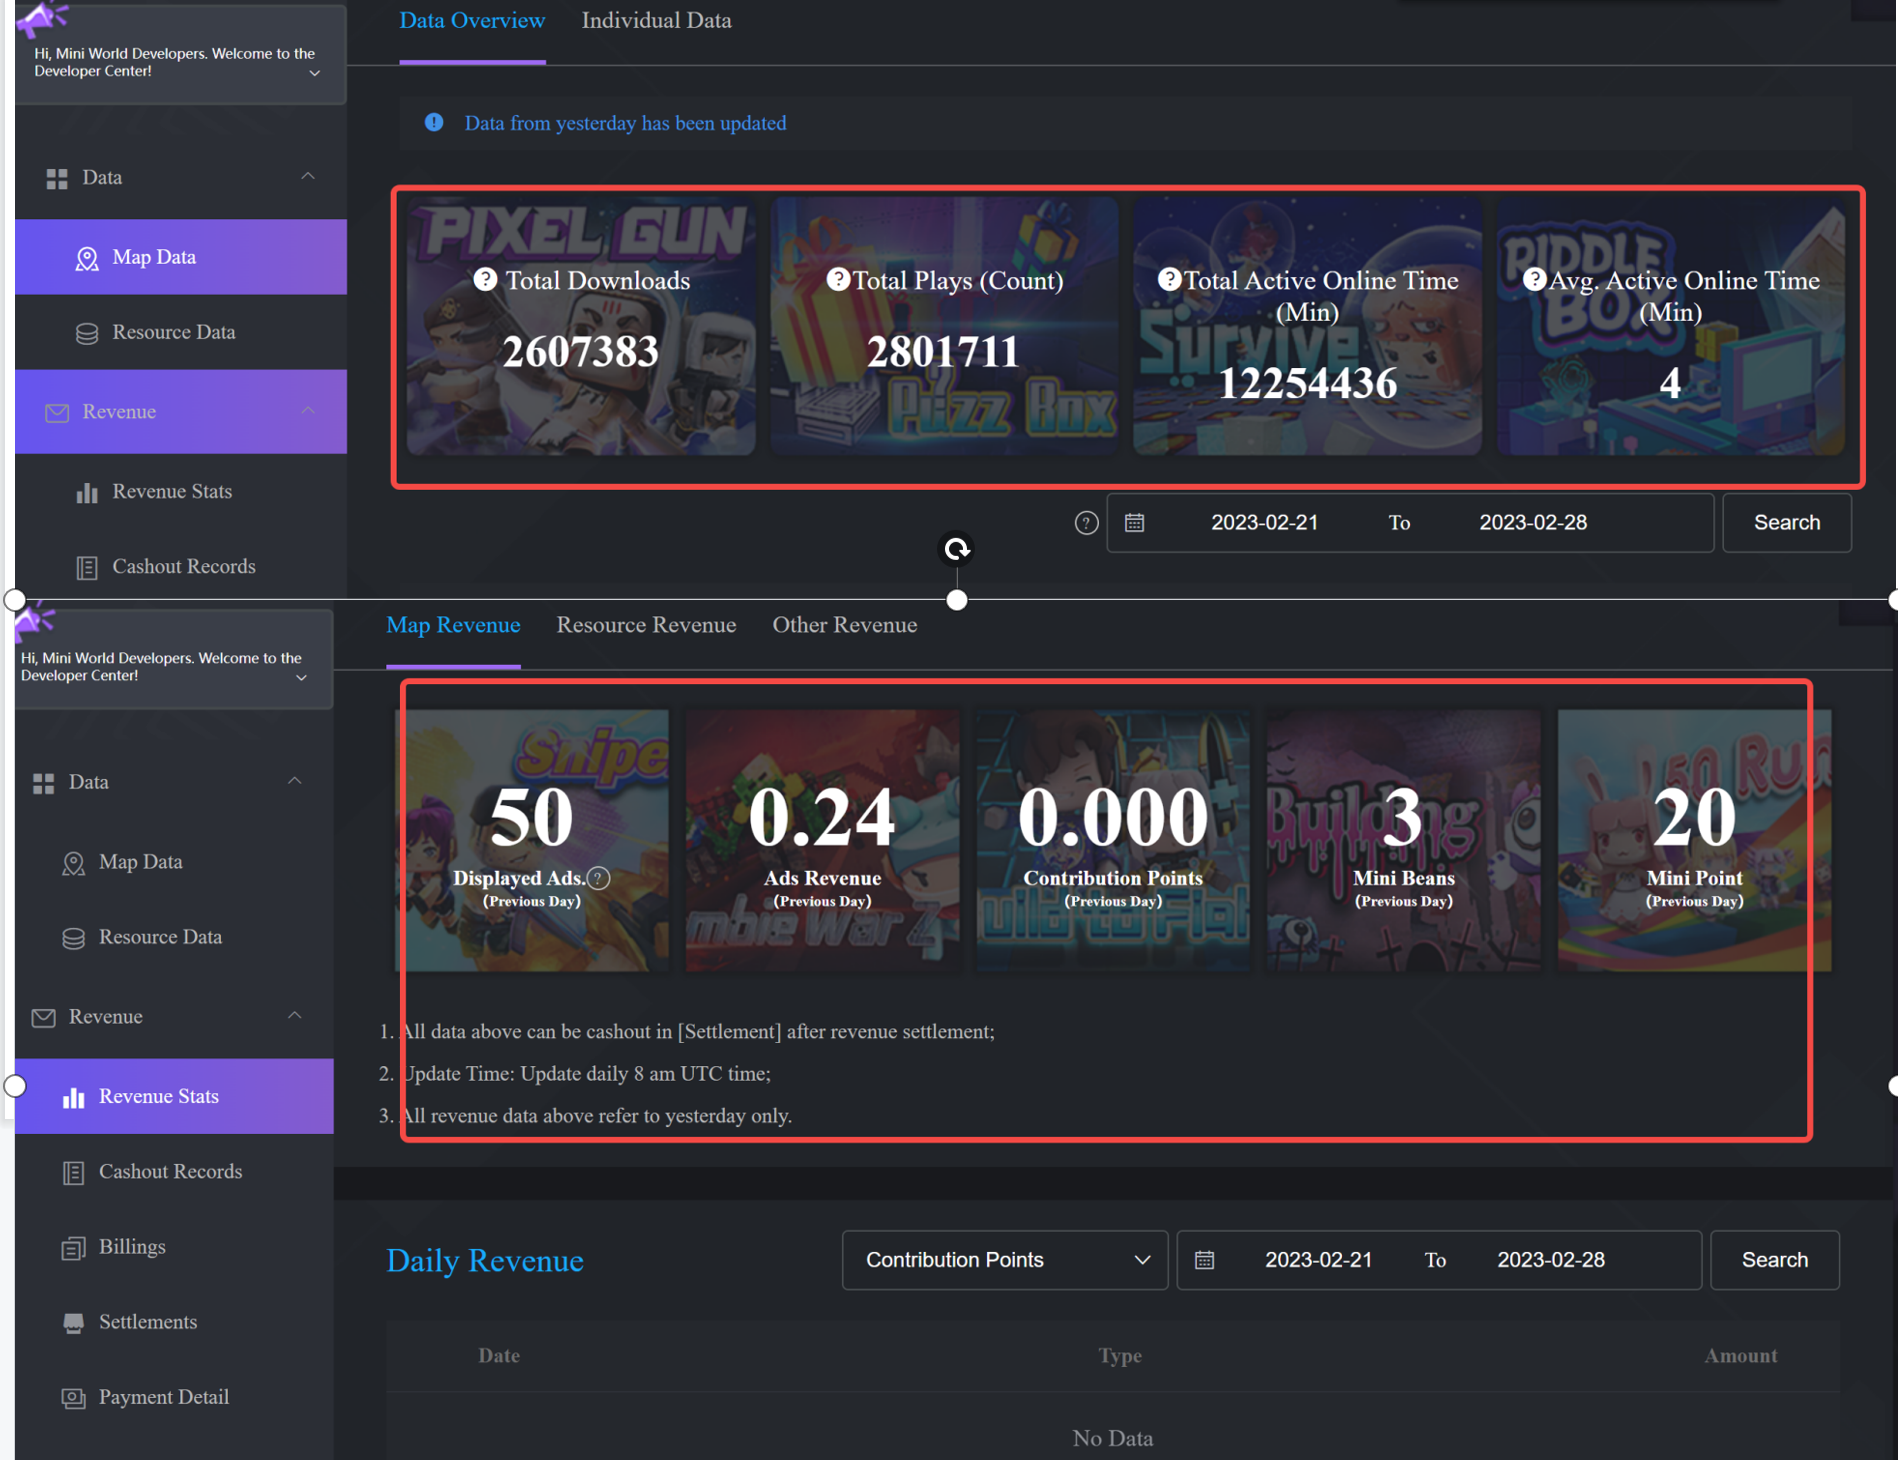The image size is (1898, 1460).
Task: Click help icon beside Total Downloads
Action: pyautogui.click(x=485, y=280)
